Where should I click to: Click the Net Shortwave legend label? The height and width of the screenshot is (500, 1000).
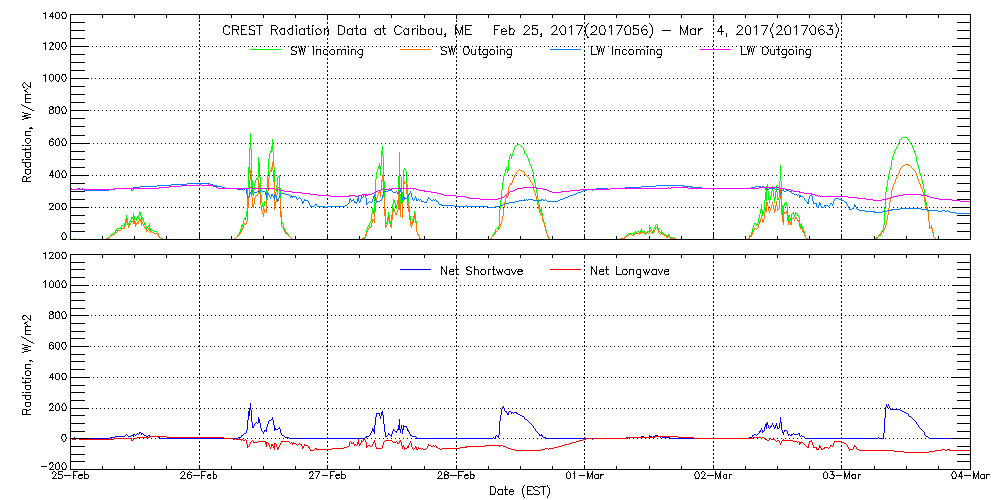487,270
